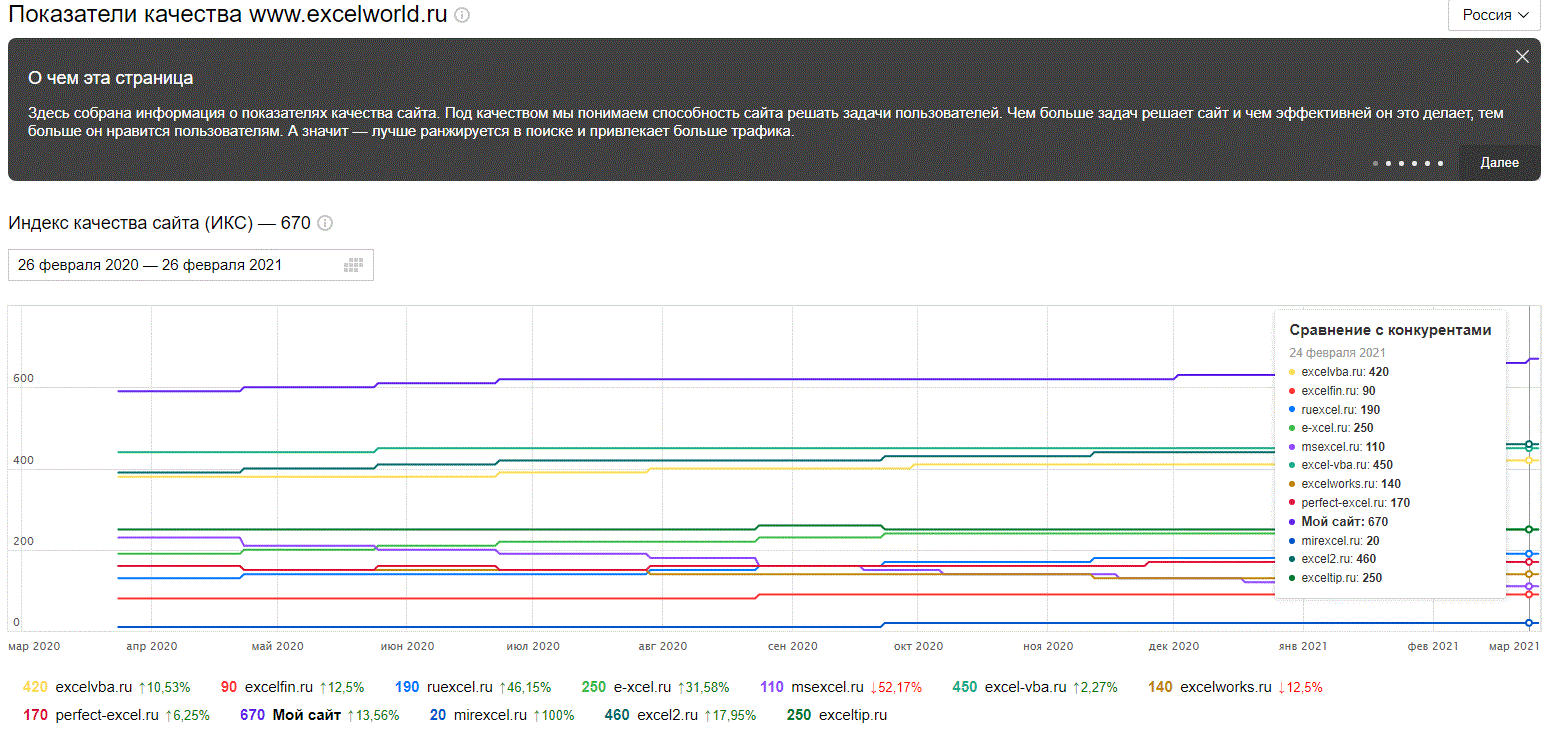This screenshot has height=740, width=1553.
Task: Click tooltip entry Мой сайт: 670
Action: click(1338, 522)
